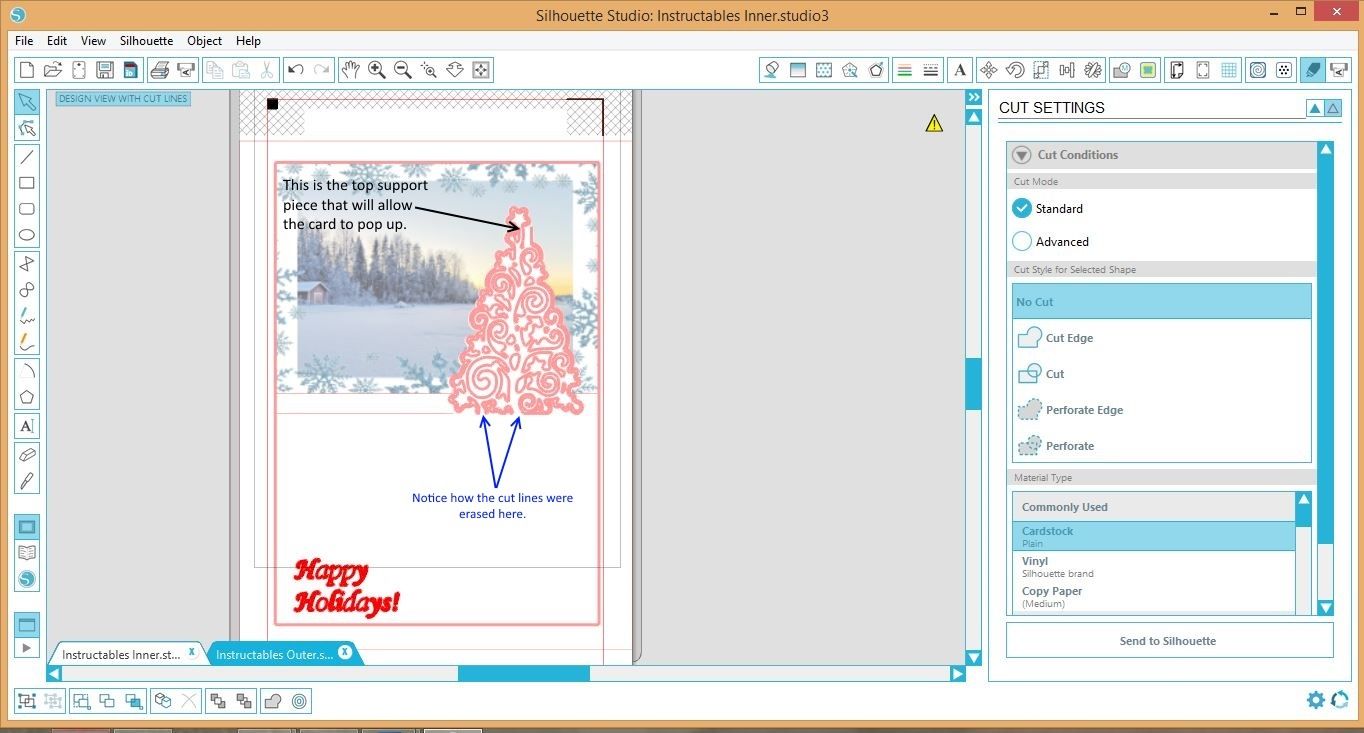Select the Knife tool
Viewport: 1364px width, 733px height.
pyautogui.click(x=27, y=481)
